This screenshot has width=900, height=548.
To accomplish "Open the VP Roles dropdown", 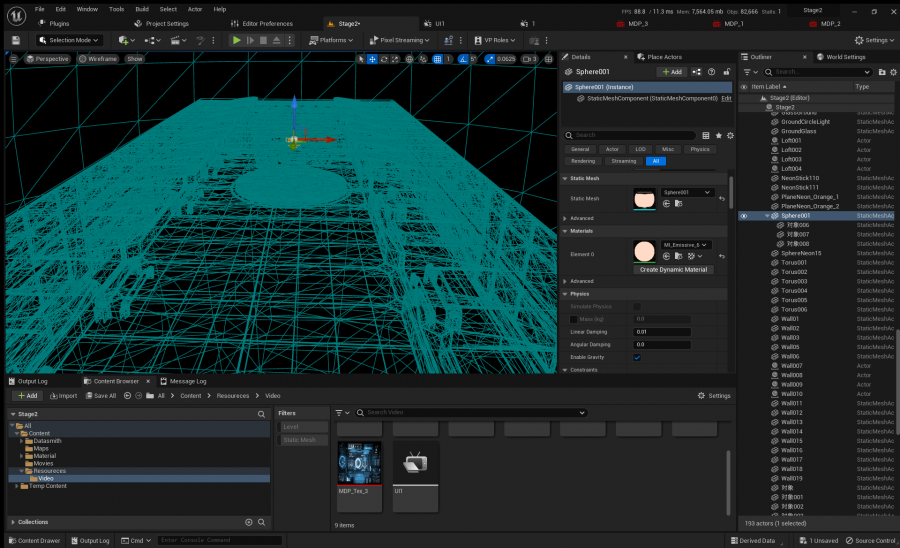I will click(x=495, y=40).
